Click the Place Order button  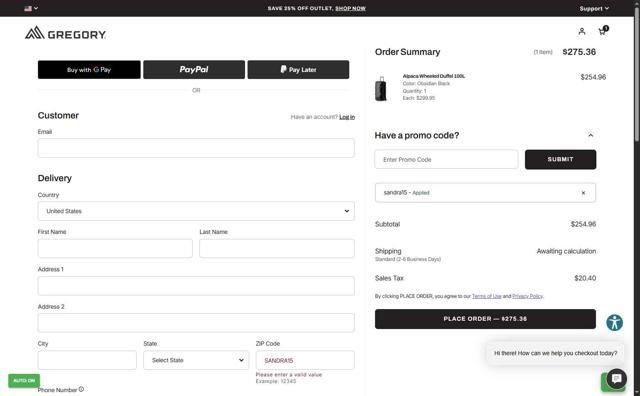485,319
